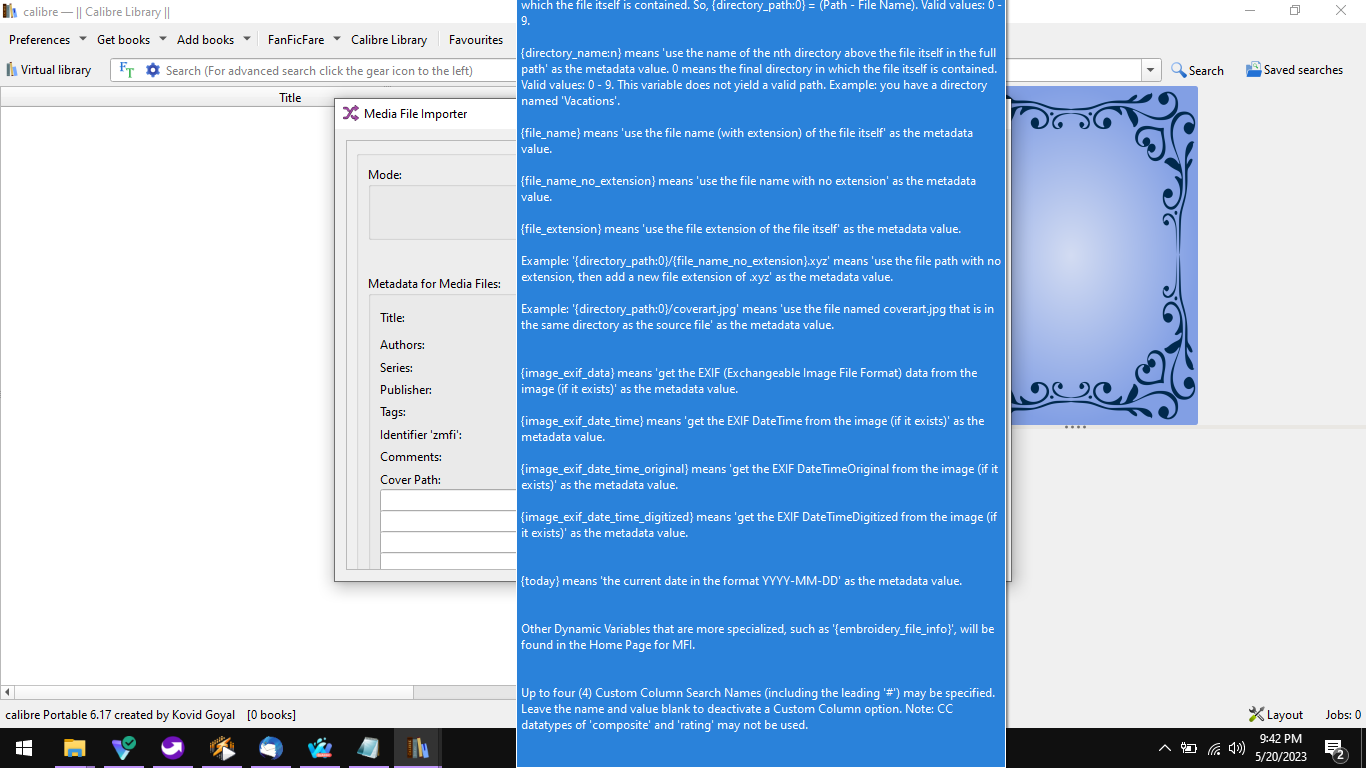Click the Add books toolbar item
Image resolution: width=1366 pixels, height=768 pixels.
point(205,40)
